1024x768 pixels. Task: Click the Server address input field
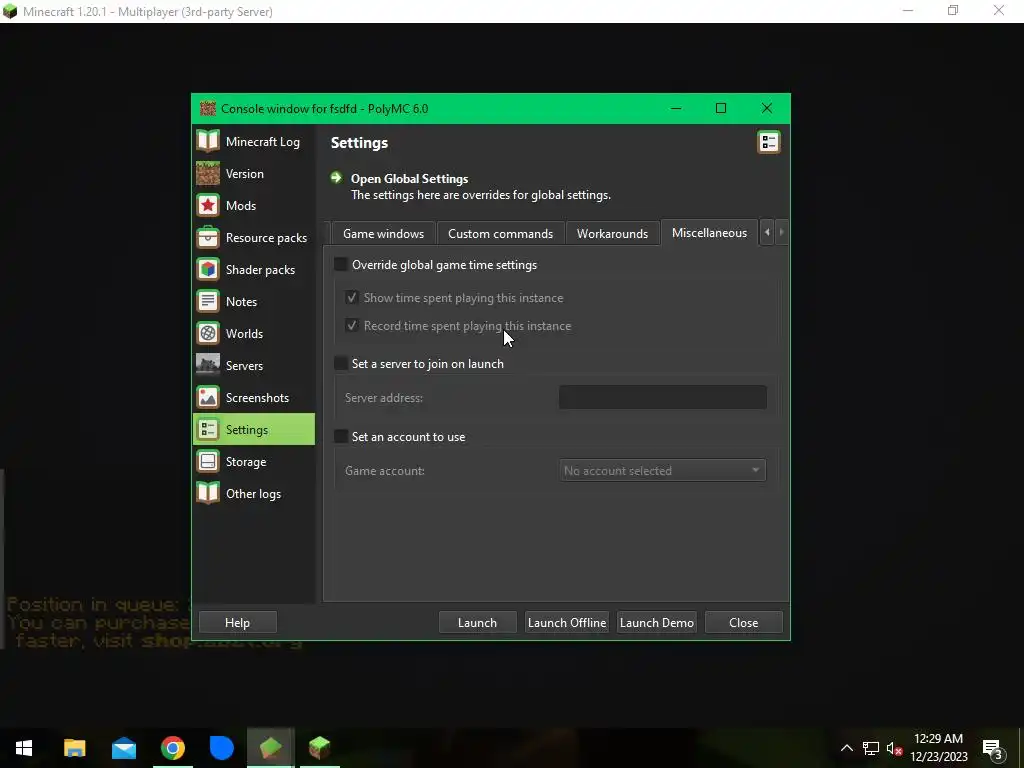[x=663, y=397]
